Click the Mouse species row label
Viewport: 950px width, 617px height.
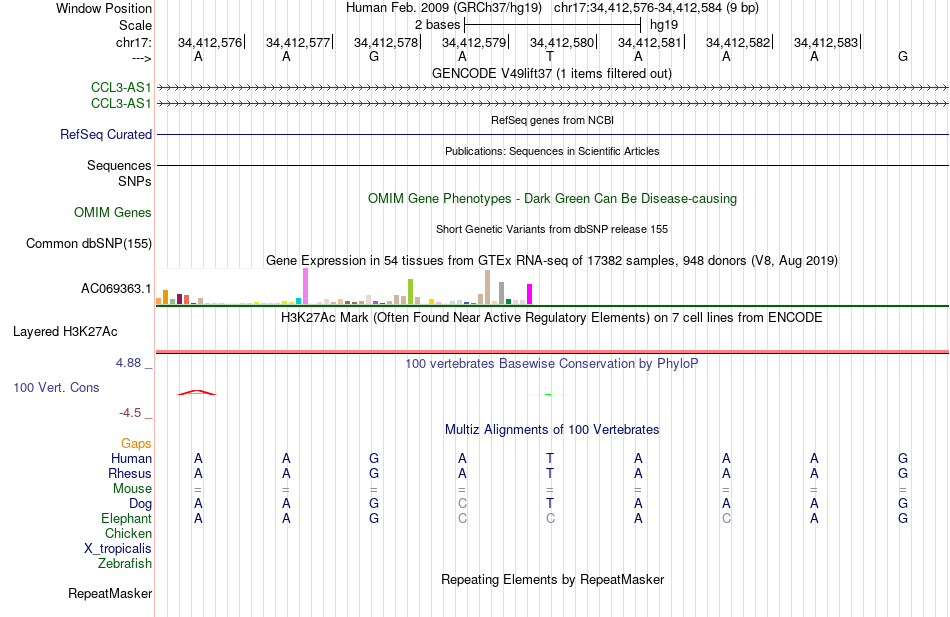click(x=132, y=489)
